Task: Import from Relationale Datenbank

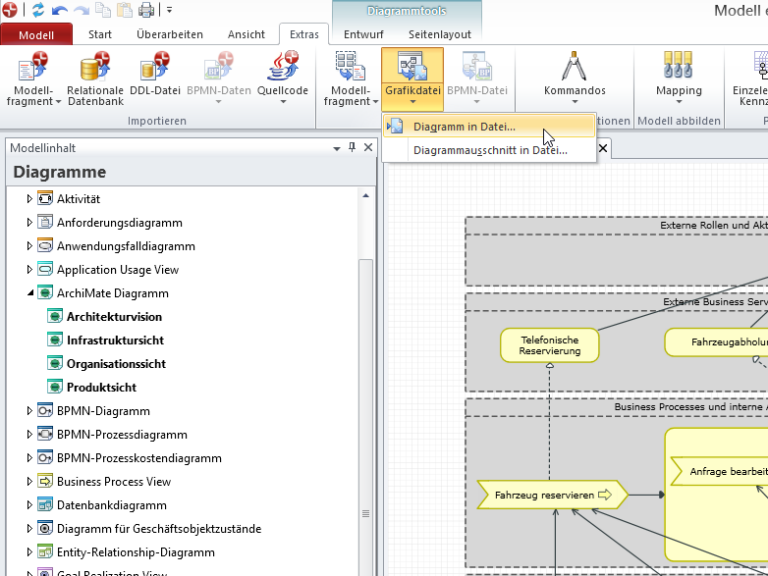Action: click(96, 78)
